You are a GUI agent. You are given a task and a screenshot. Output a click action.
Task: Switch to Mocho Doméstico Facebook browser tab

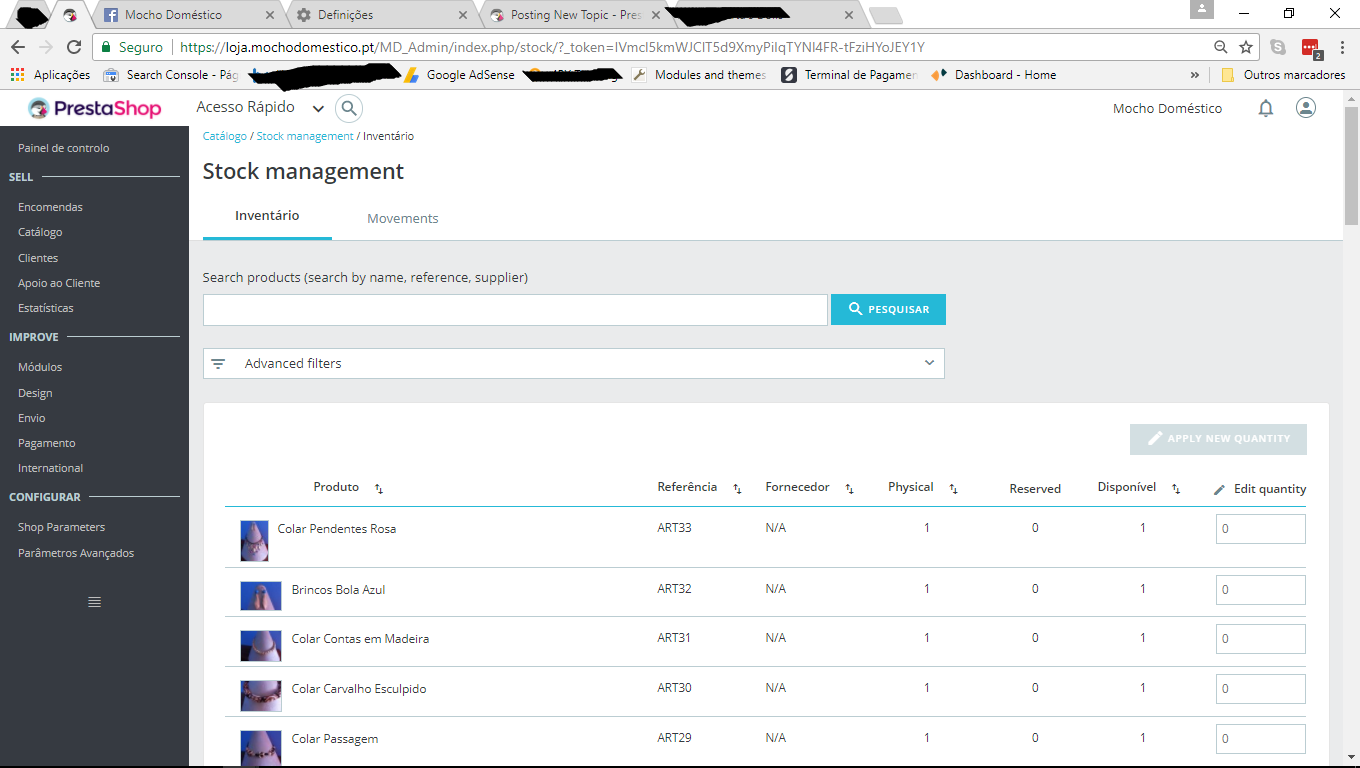click(x=187, y=15)
